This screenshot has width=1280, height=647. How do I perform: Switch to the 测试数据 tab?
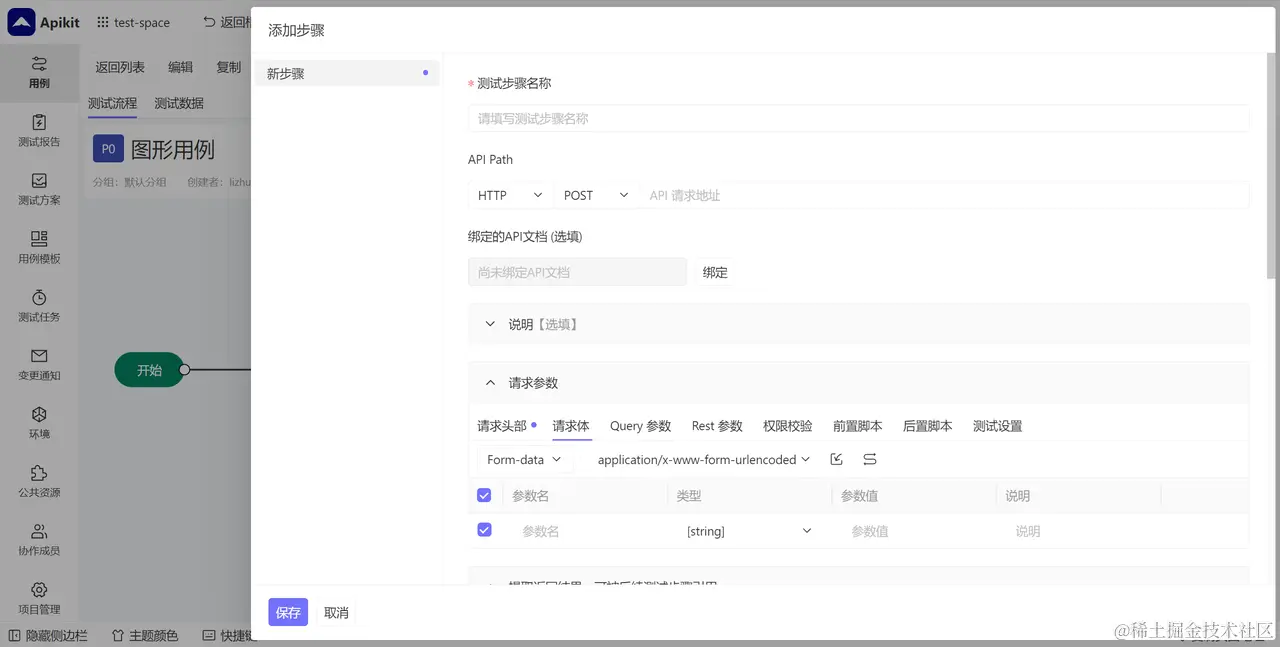(179, 103)
